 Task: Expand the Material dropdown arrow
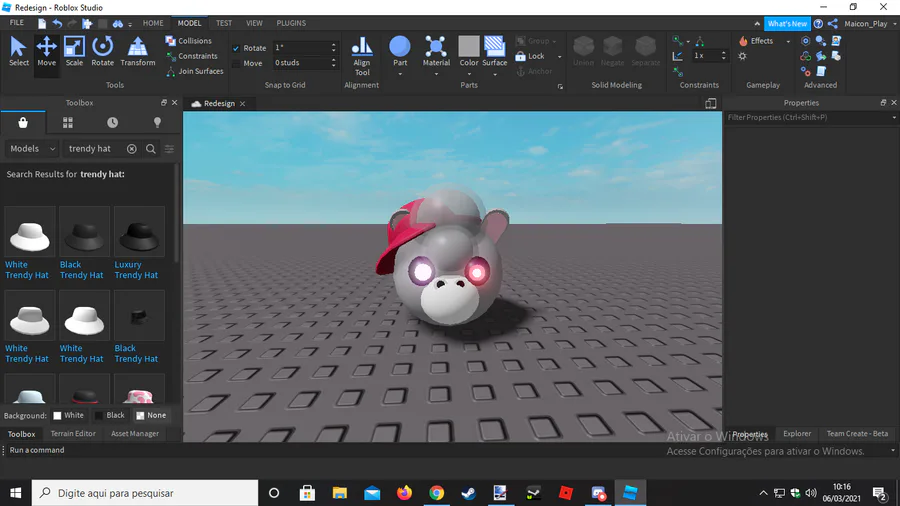click(x=436, y=74)
